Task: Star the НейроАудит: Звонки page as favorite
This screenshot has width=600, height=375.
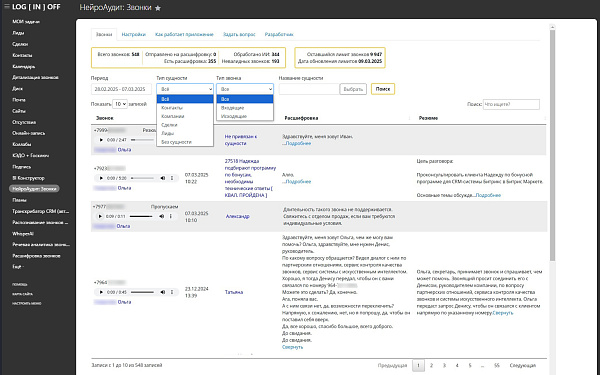Action: (x=158, y=8)
